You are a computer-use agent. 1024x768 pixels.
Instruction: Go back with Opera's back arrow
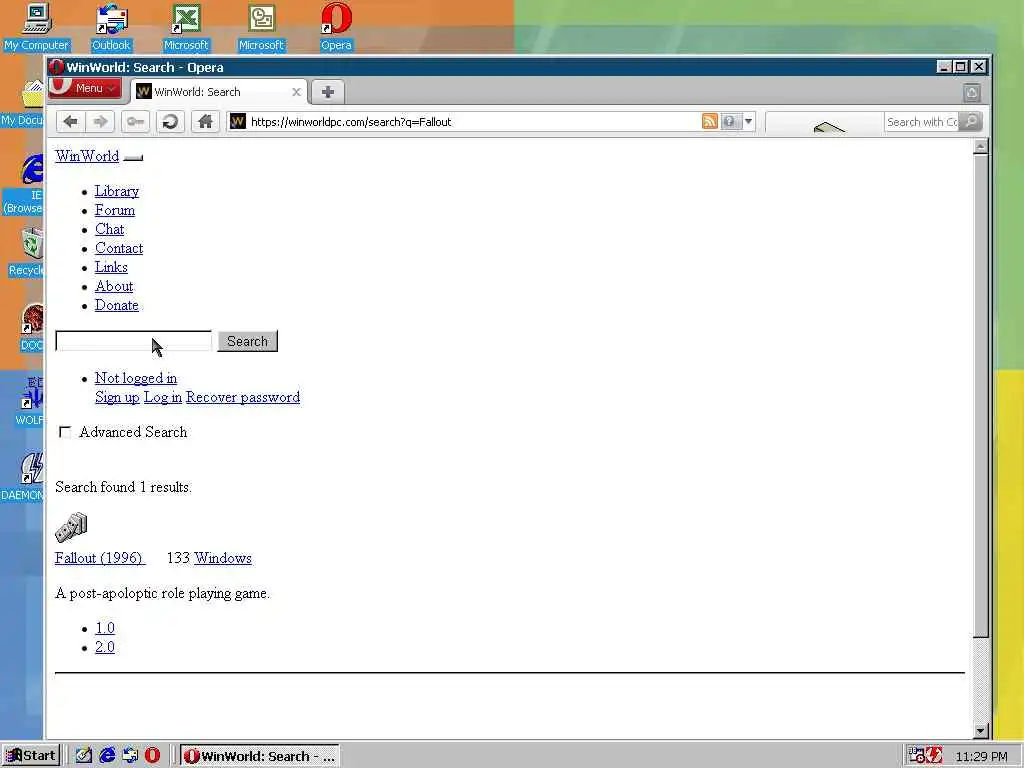71,121
